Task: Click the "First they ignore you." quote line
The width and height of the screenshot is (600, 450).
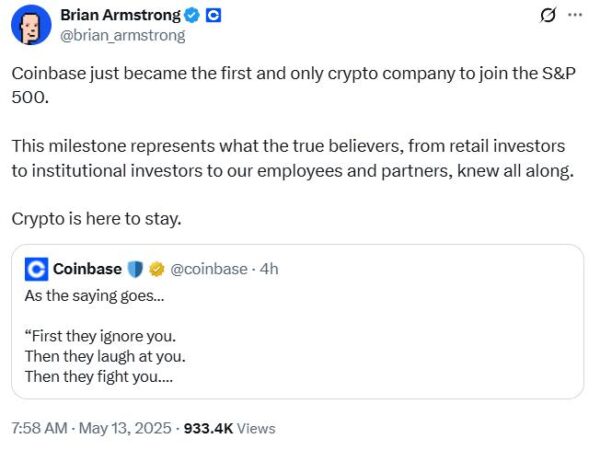Action: coord(105,335)
